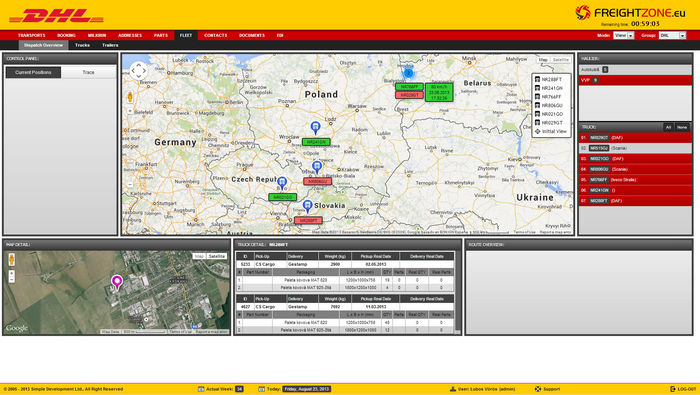Click the Support icon in the footer
Screen dimensions: 700x395
538,389
